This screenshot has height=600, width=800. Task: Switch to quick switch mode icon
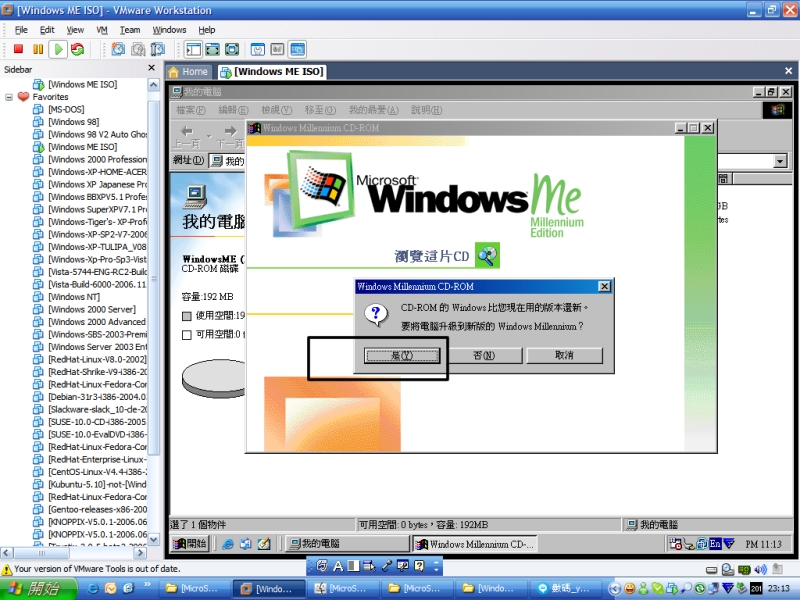coord(212,49)
